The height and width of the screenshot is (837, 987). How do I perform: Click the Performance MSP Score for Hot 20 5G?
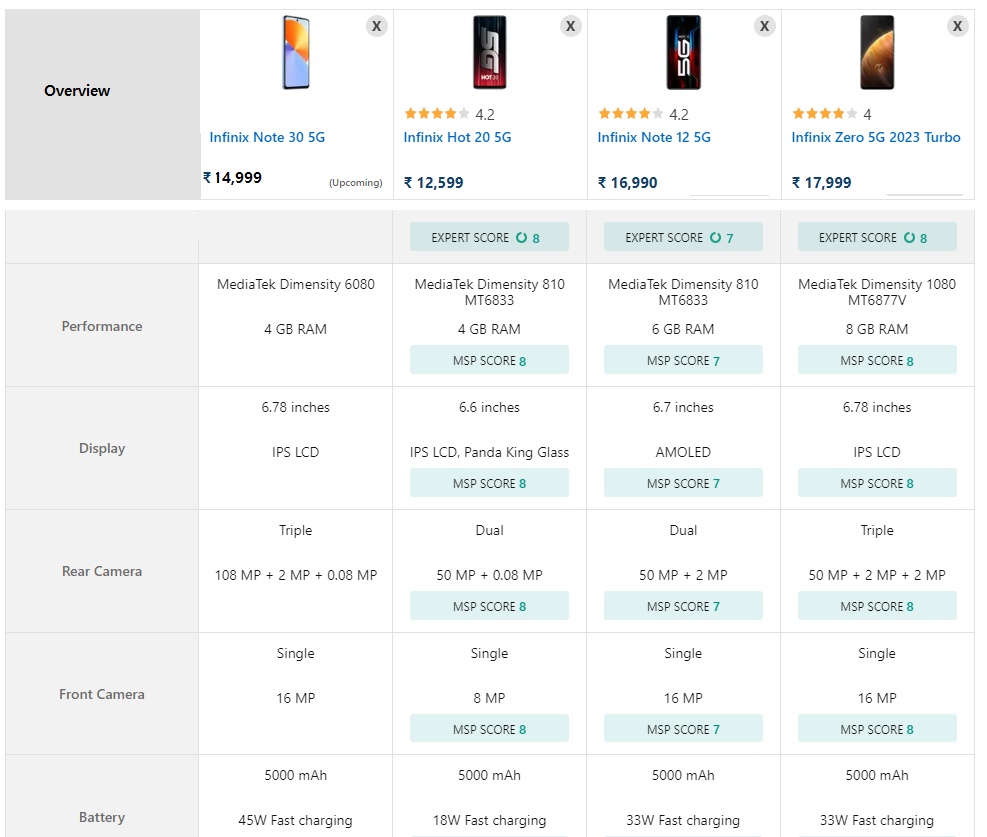click(x=489, y=360)
